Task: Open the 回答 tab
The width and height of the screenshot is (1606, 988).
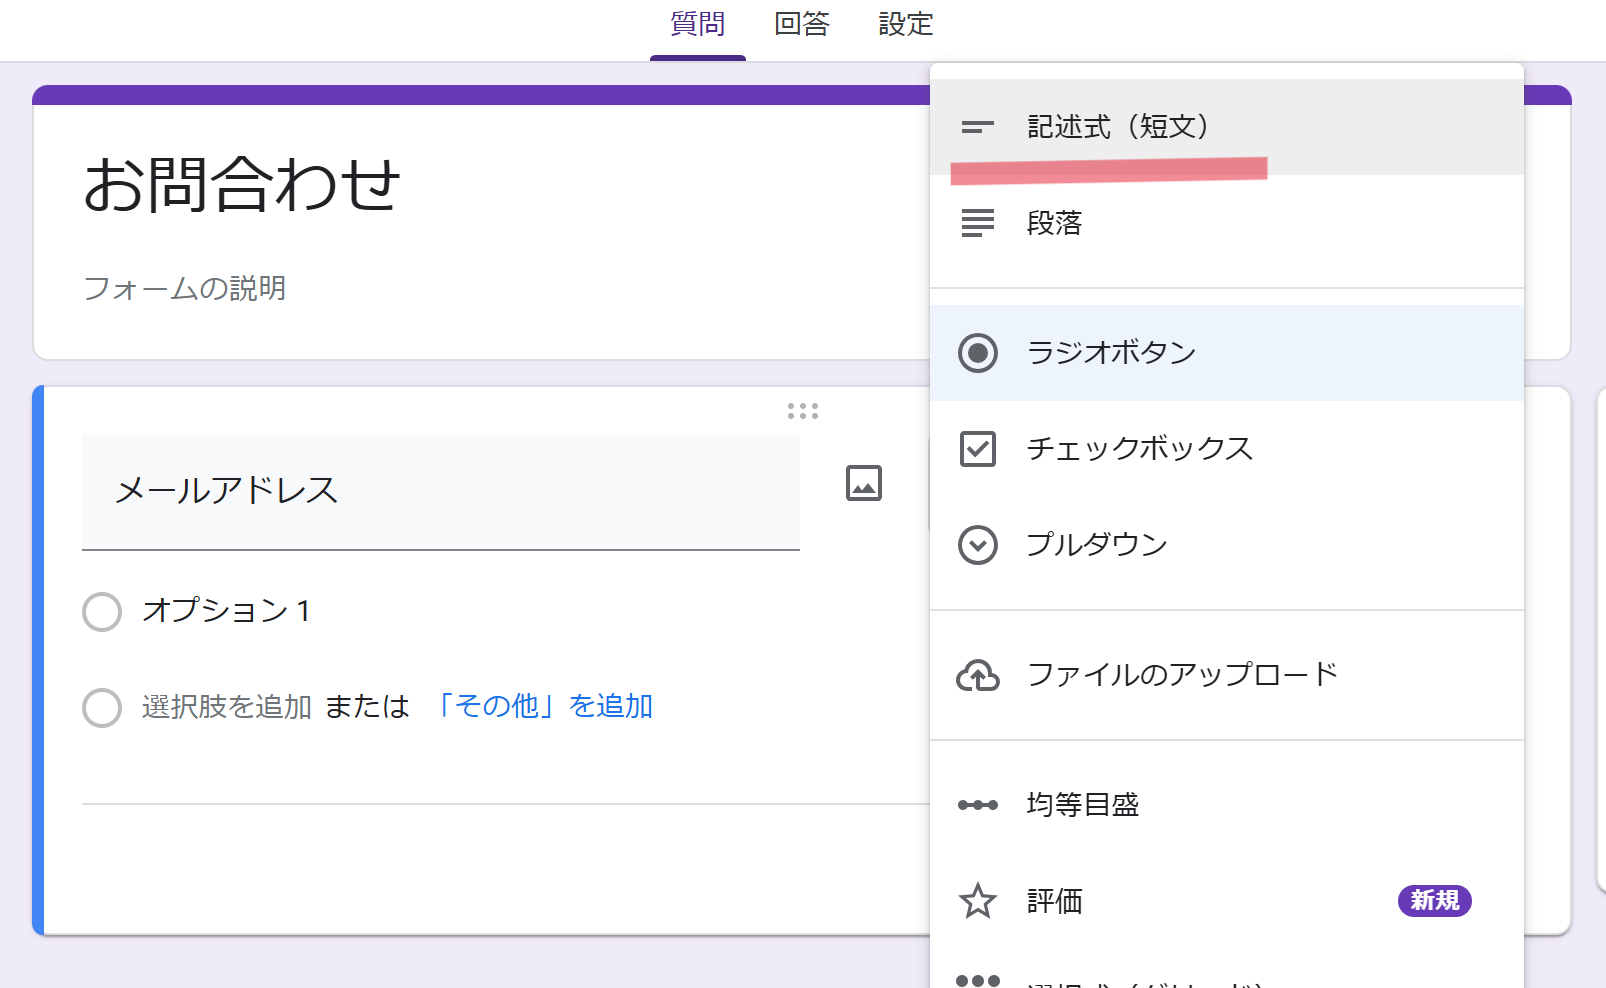Action: coord(802,24)
